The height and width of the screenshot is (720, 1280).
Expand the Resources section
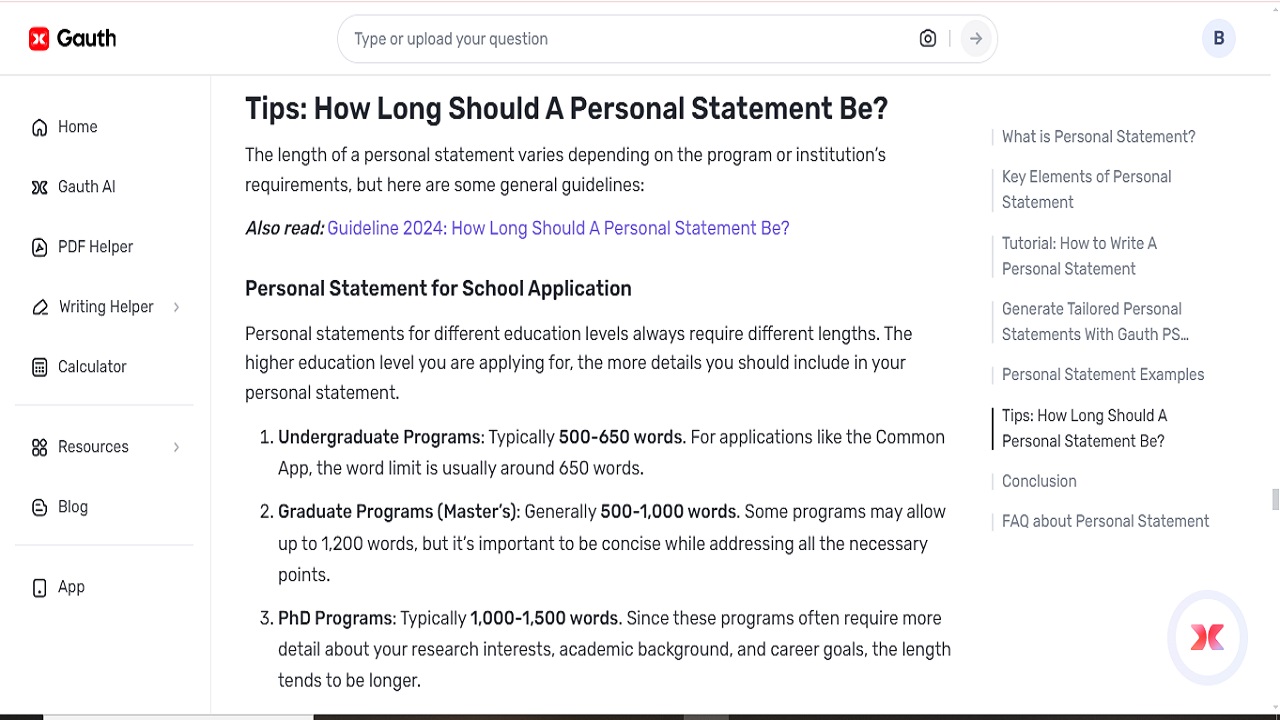point(93,447)
